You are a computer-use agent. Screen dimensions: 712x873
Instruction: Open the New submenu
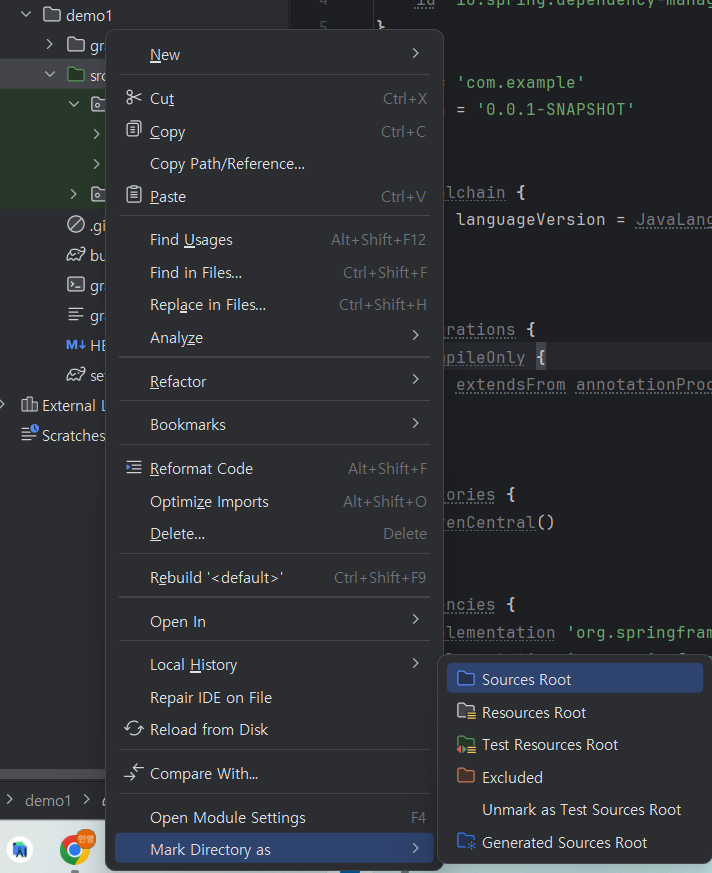pyautogui.click(x=274, y=55)
